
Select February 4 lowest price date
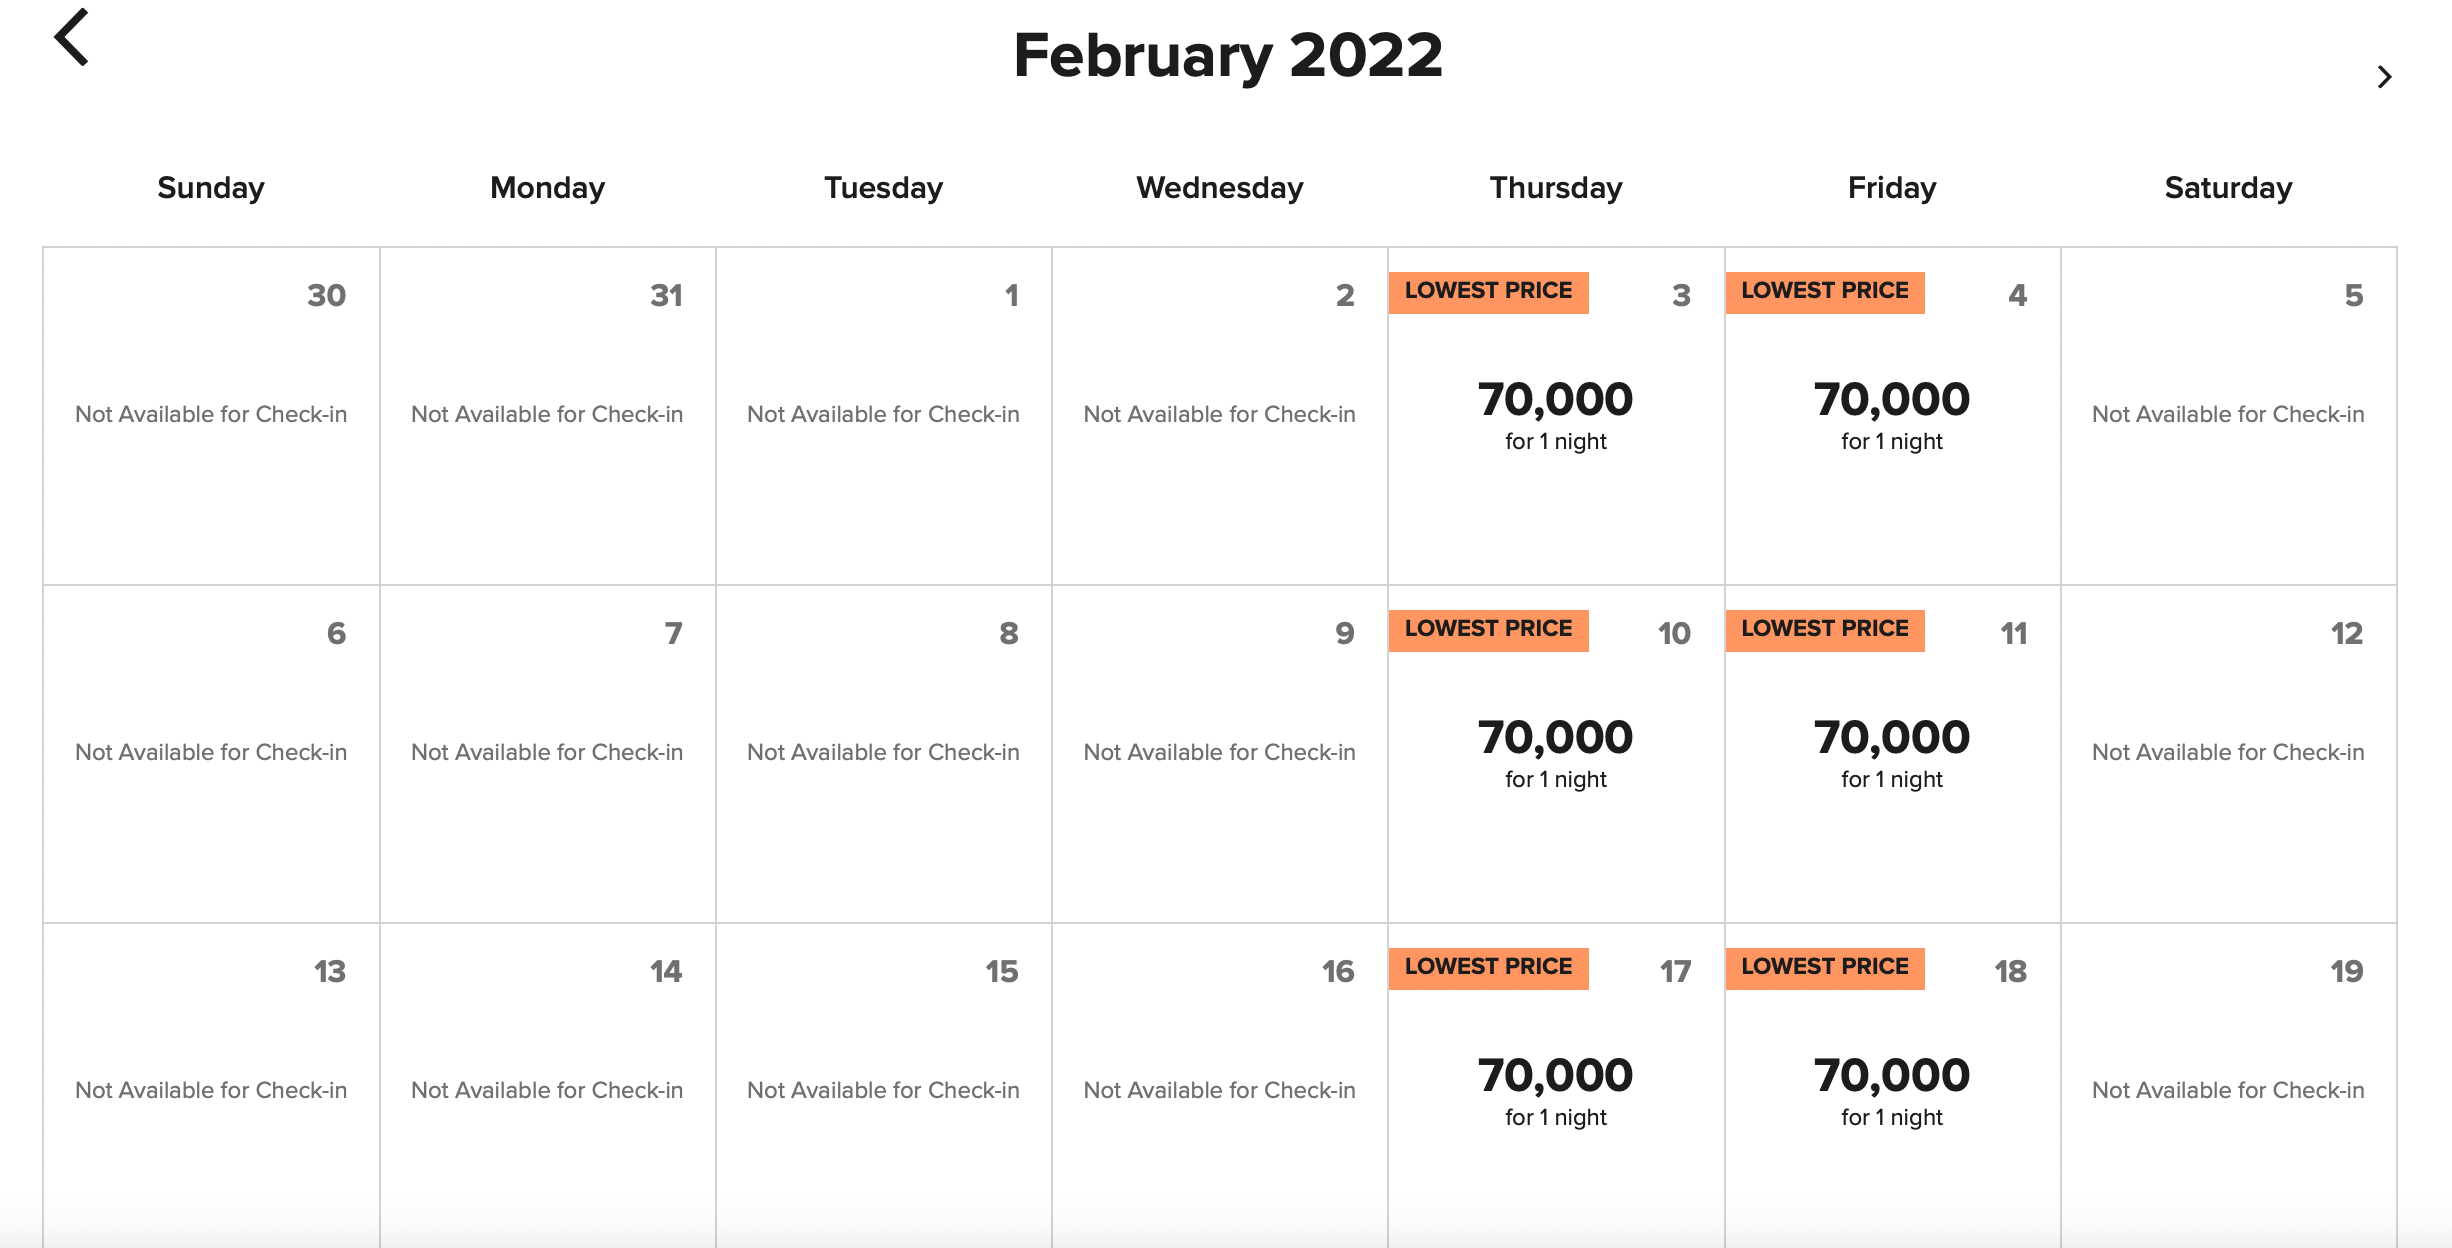pyautogui.click(x=1892, y=416)
